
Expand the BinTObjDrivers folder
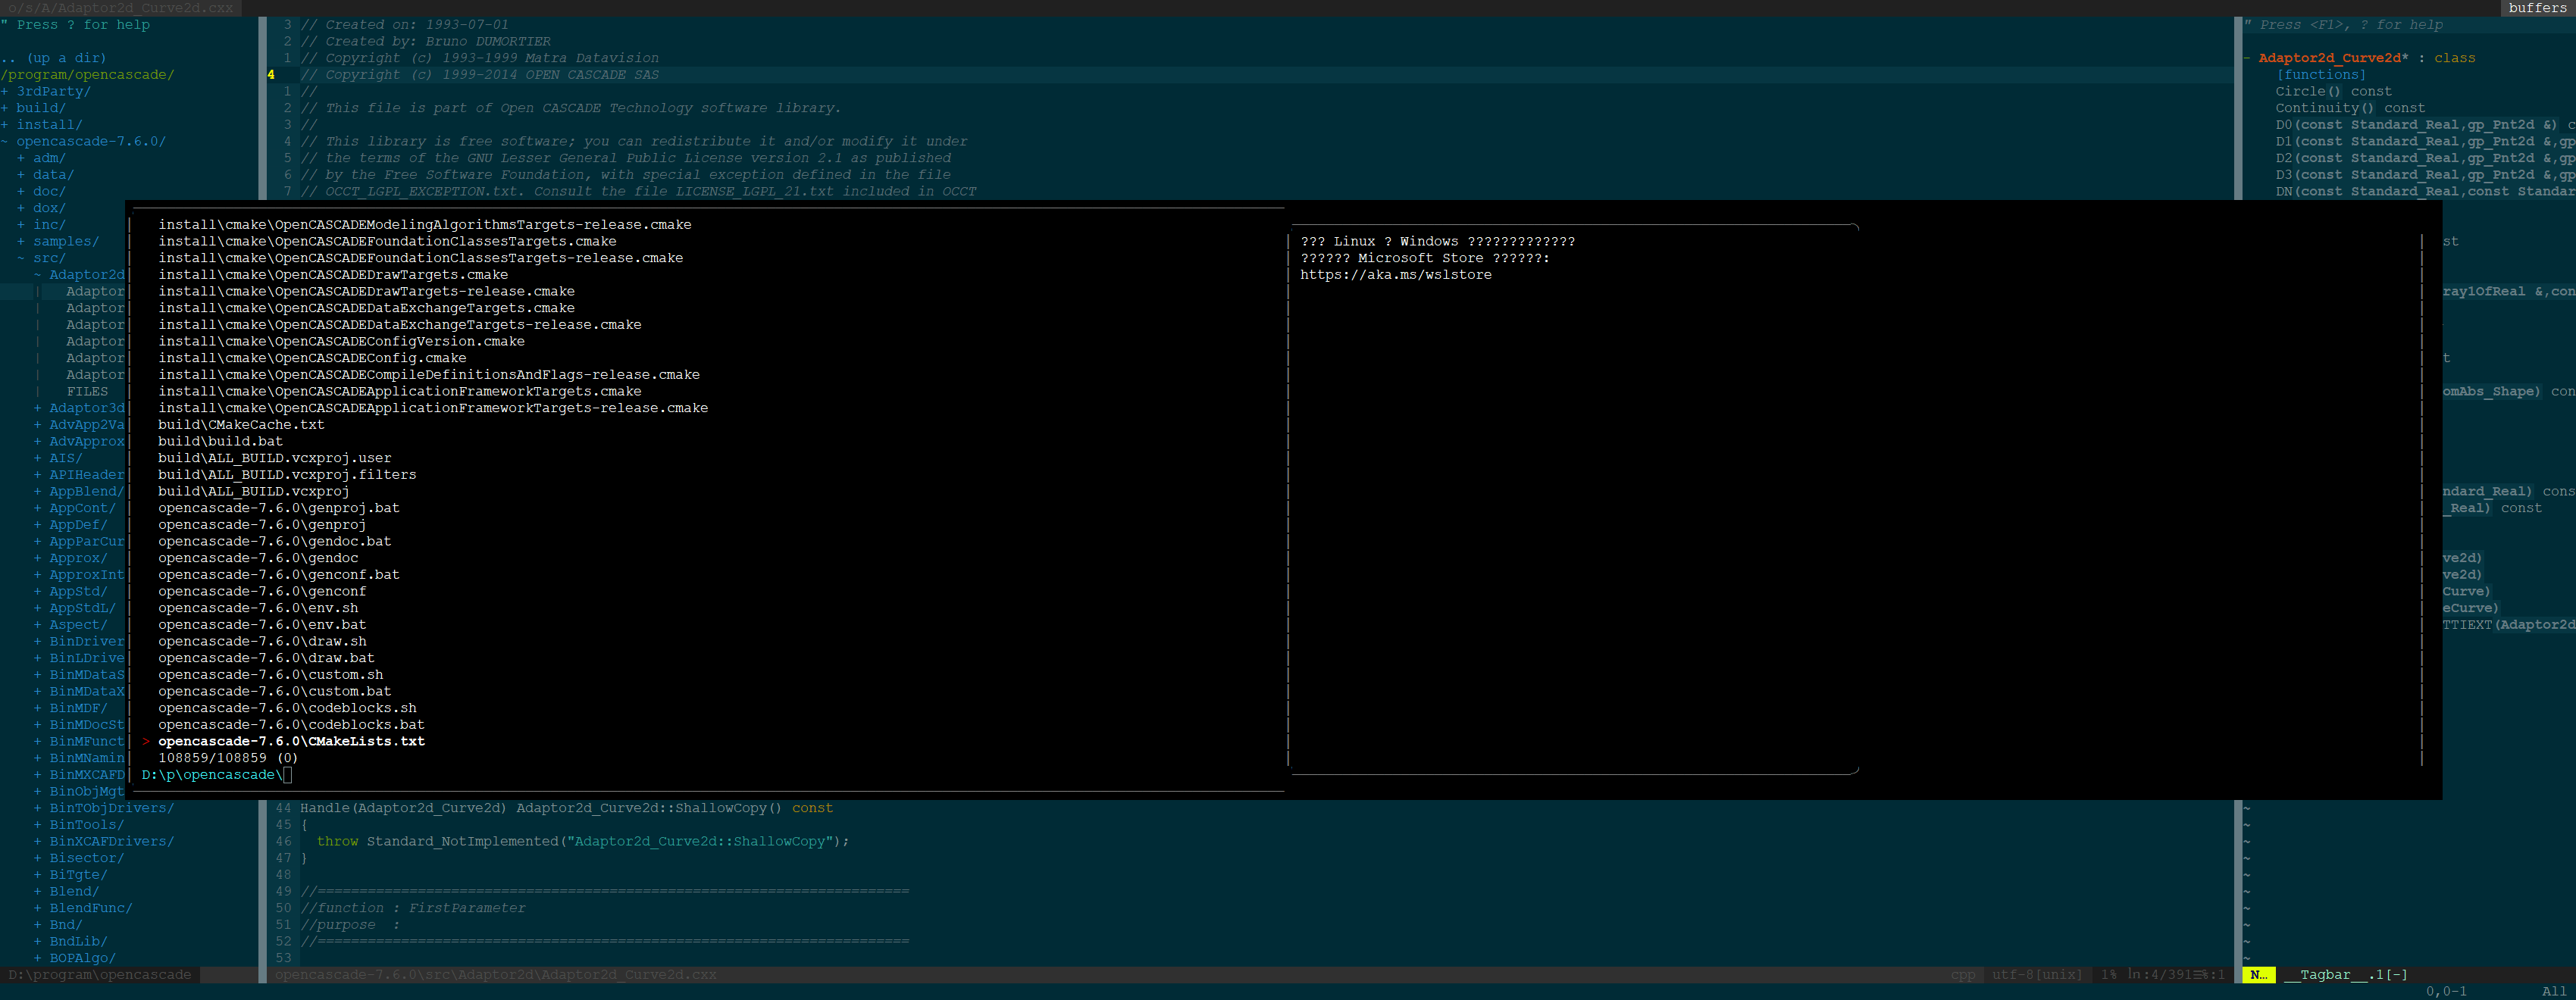coord(110,808)
